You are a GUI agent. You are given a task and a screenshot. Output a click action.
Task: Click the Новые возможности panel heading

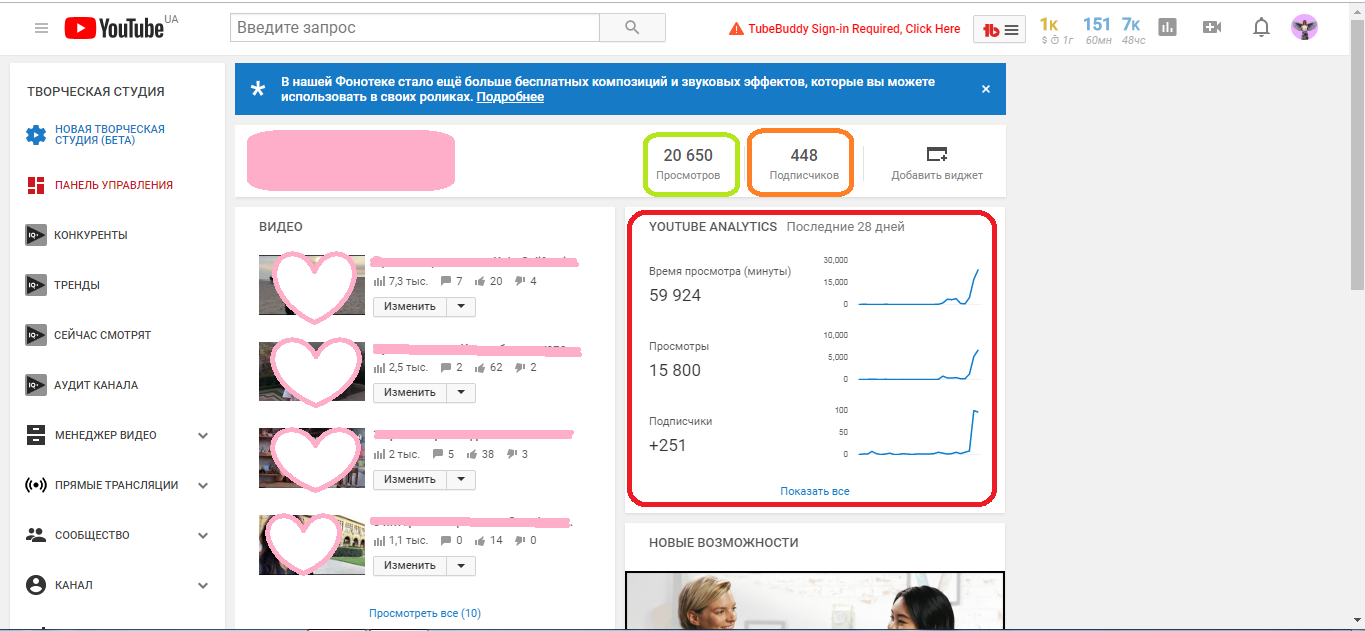click(724, 543)
